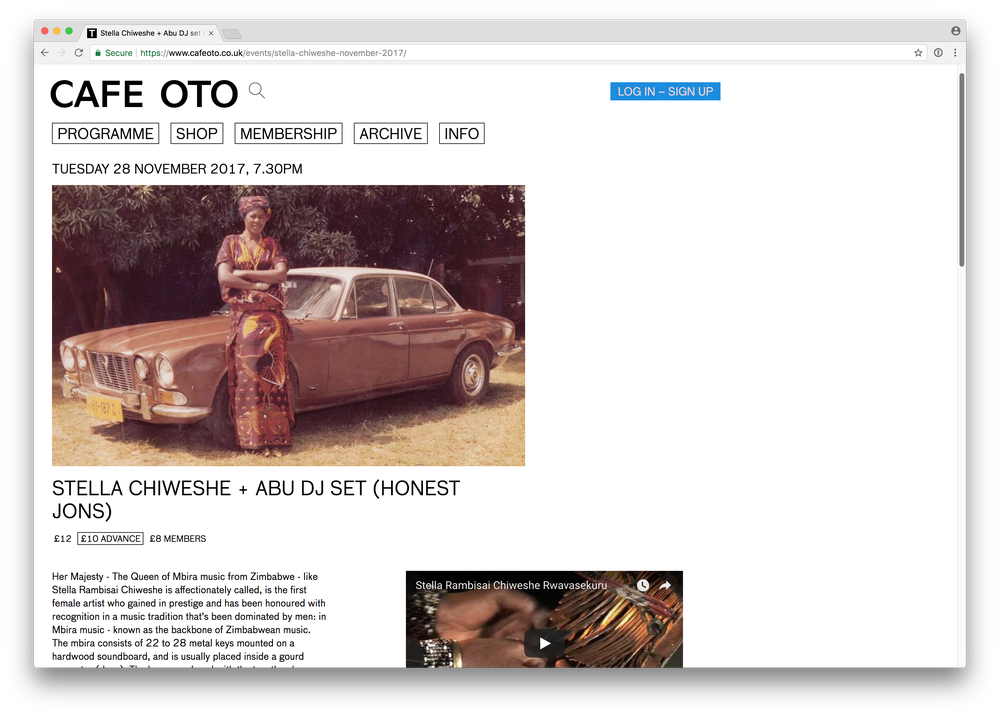
Task: Play the Stella Rambisai Chiweshe video
Action: [x=544, y=643]
